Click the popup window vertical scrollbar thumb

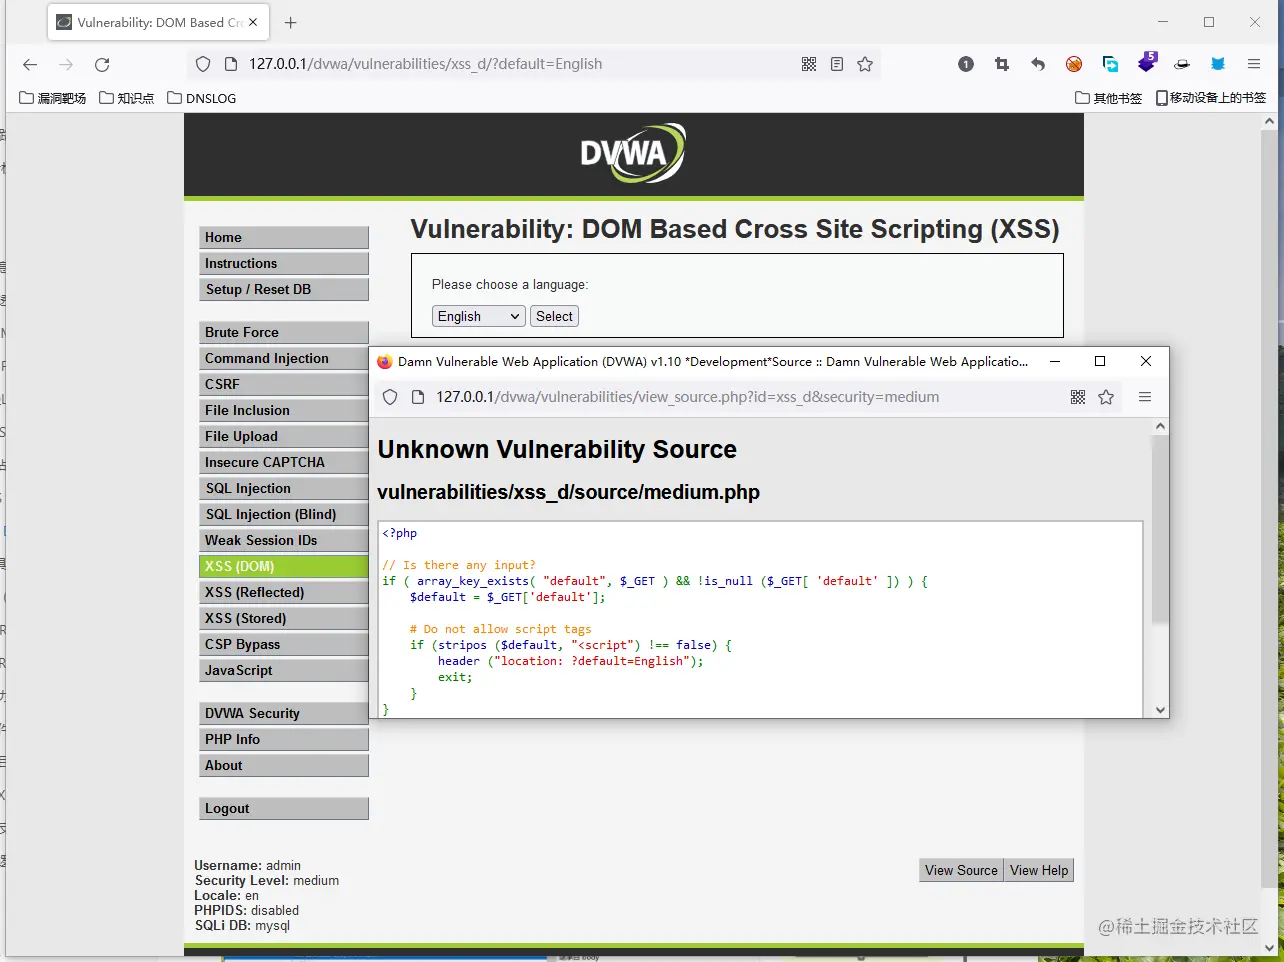tap(1160, 529)
